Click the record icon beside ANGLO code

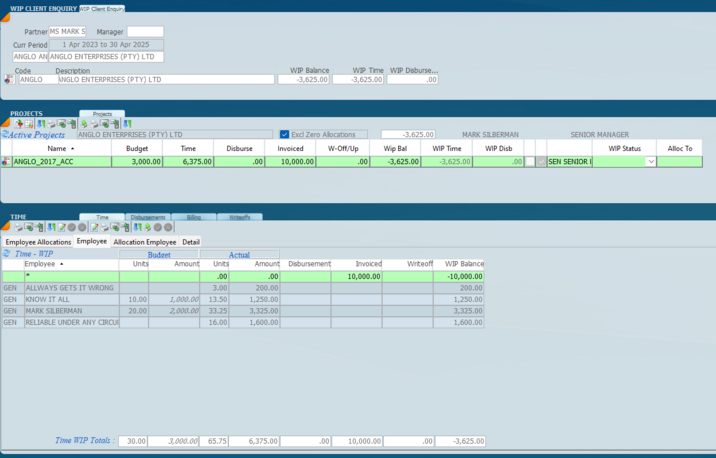[x=9, y=80]
